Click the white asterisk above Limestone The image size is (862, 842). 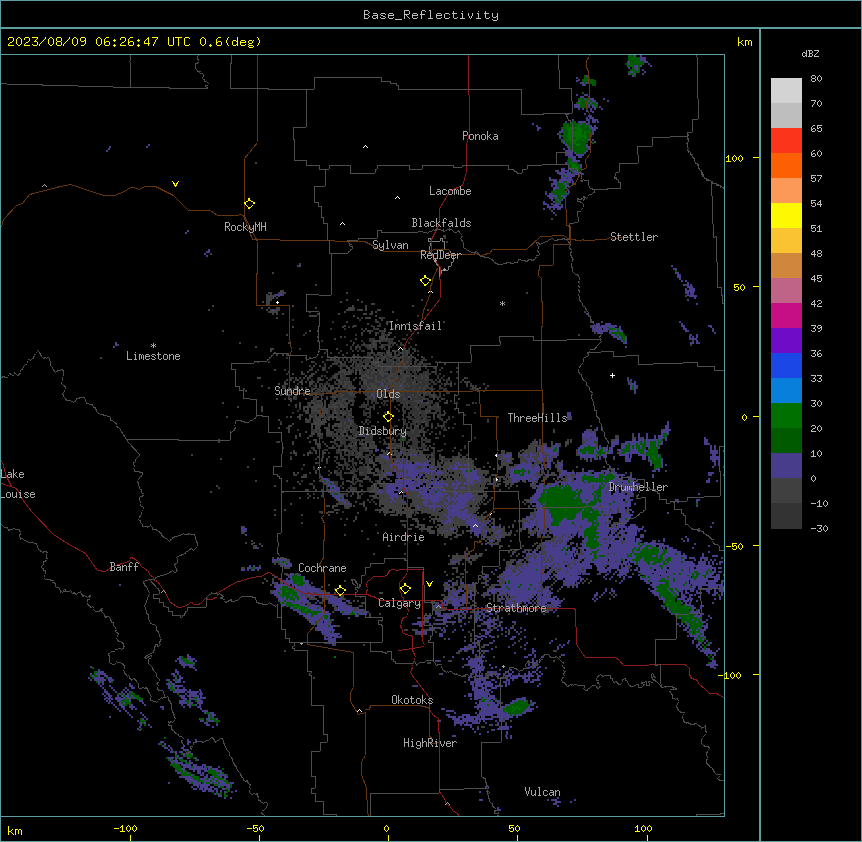click(x=153, y=346)
